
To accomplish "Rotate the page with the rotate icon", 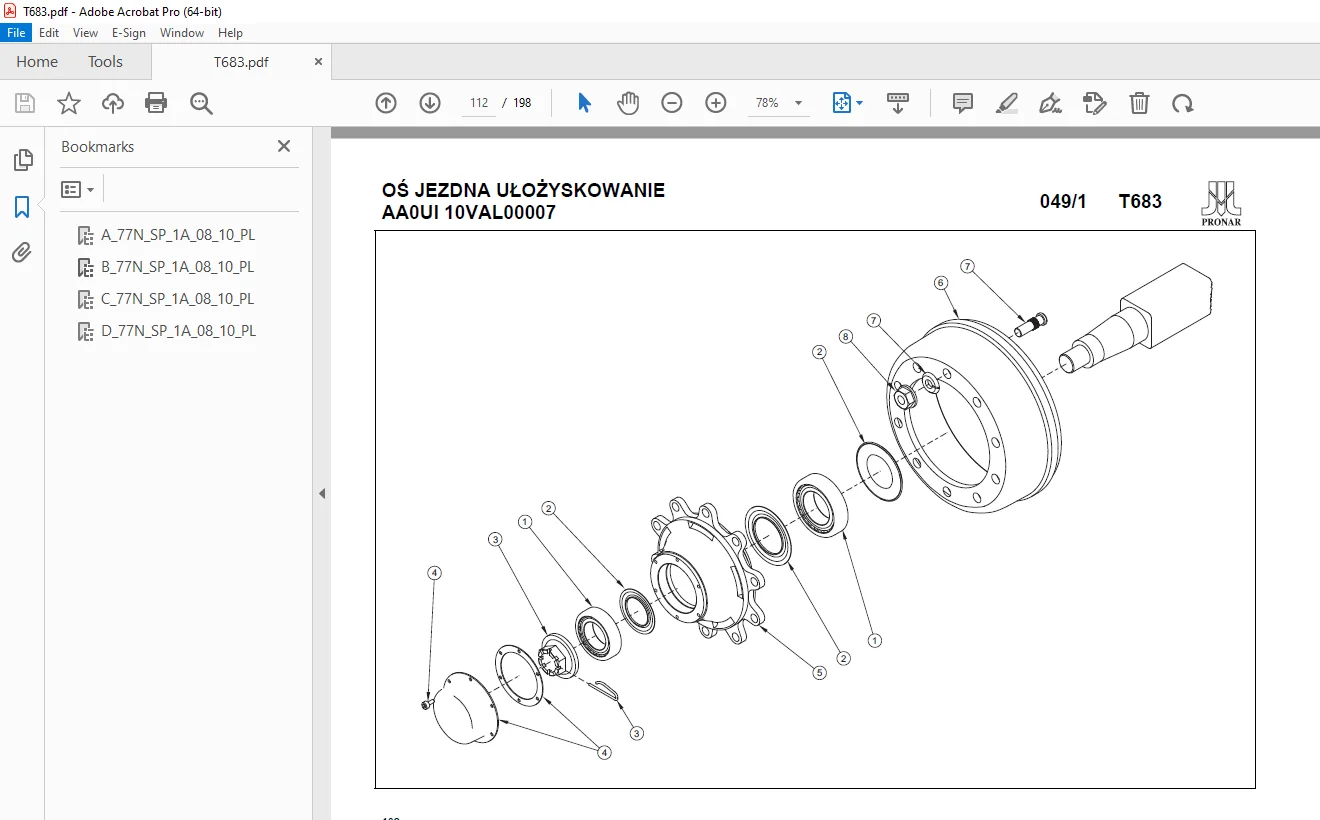I will point(1183,103).
